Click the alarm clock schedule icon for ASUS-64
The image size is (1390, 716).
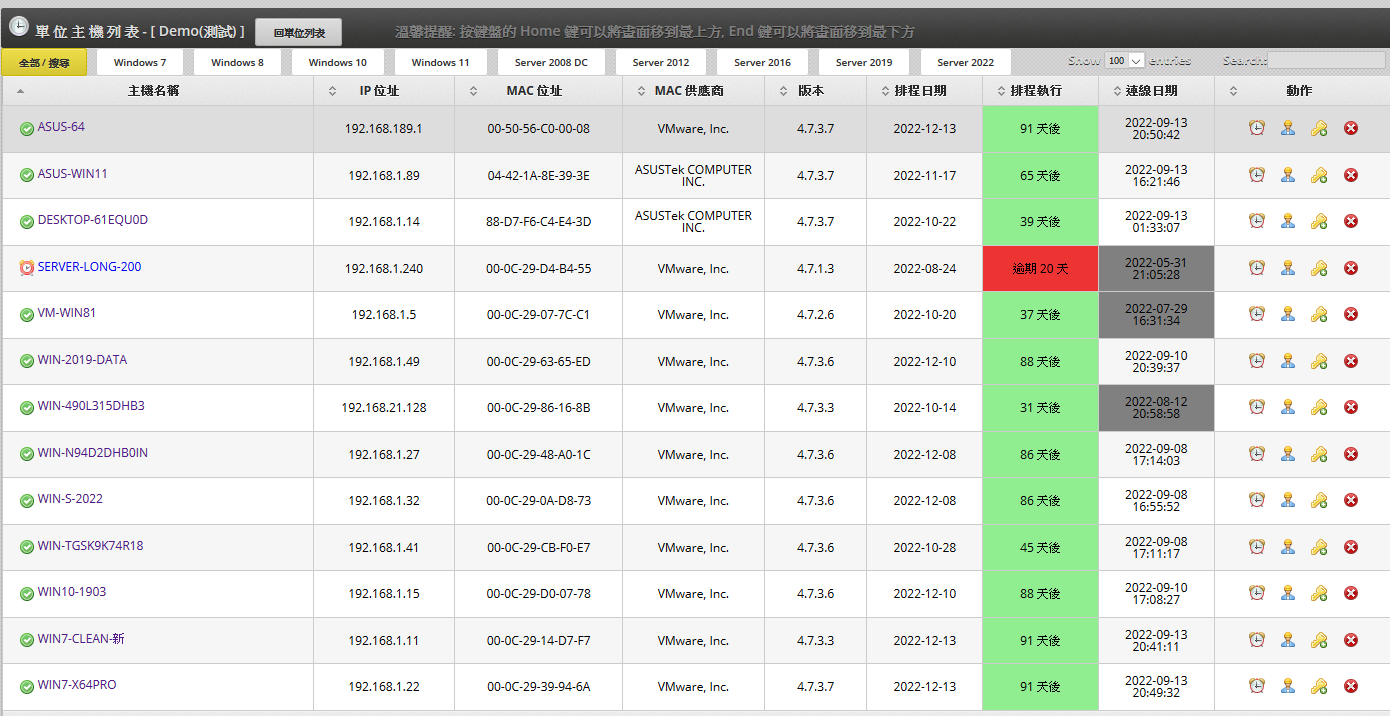pos(1257,128)
